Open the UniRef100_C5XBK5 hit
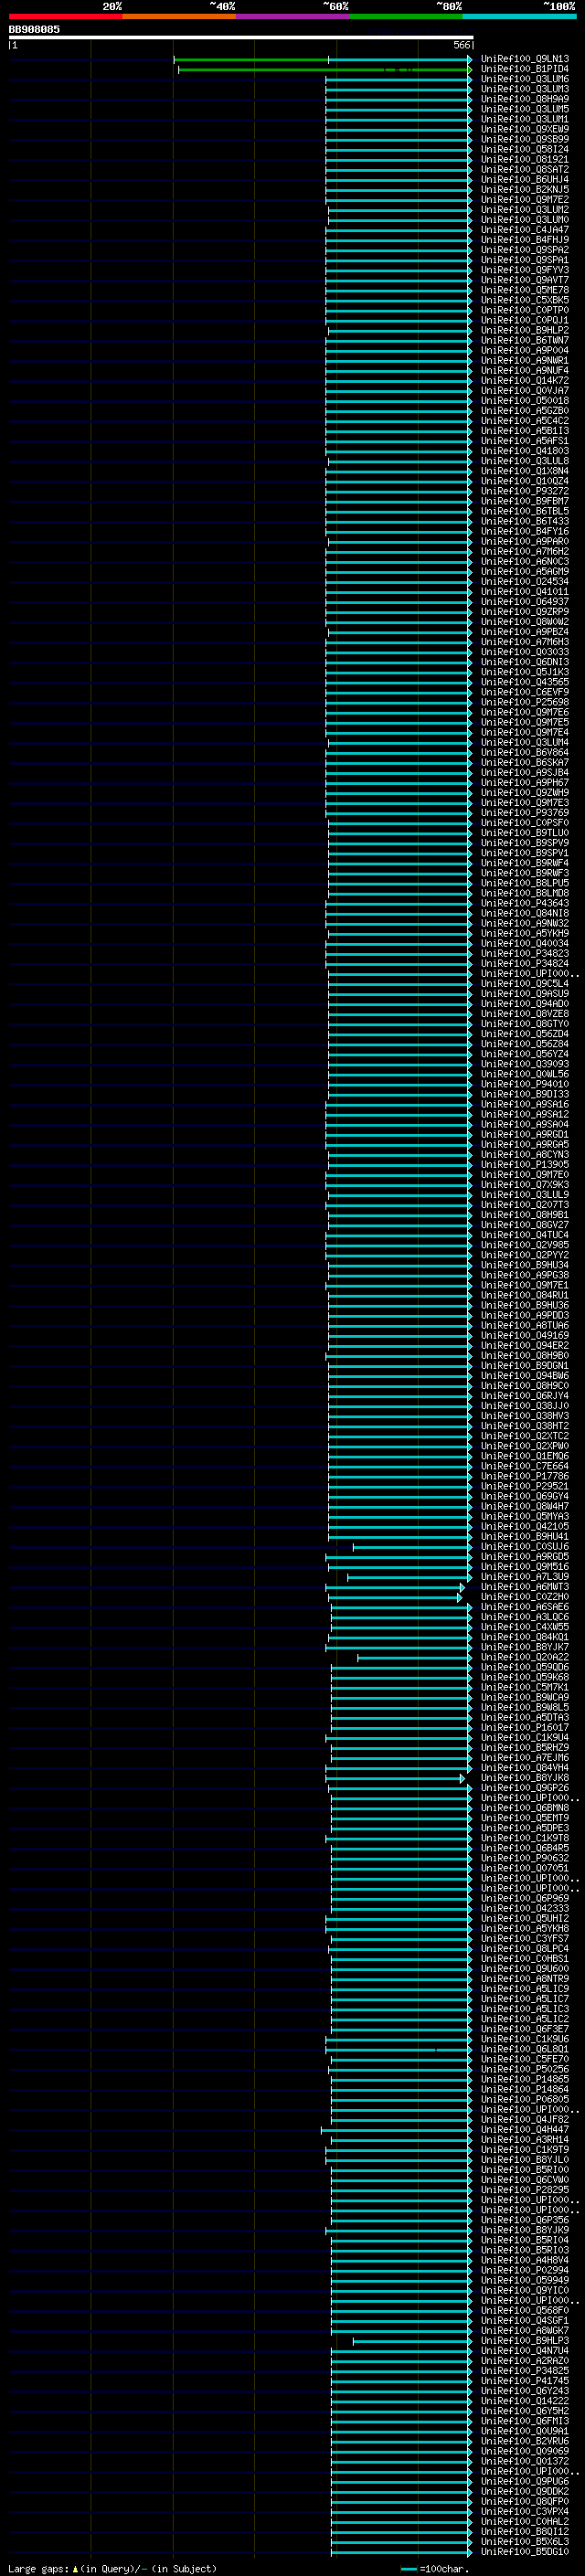 click(524, 300)
